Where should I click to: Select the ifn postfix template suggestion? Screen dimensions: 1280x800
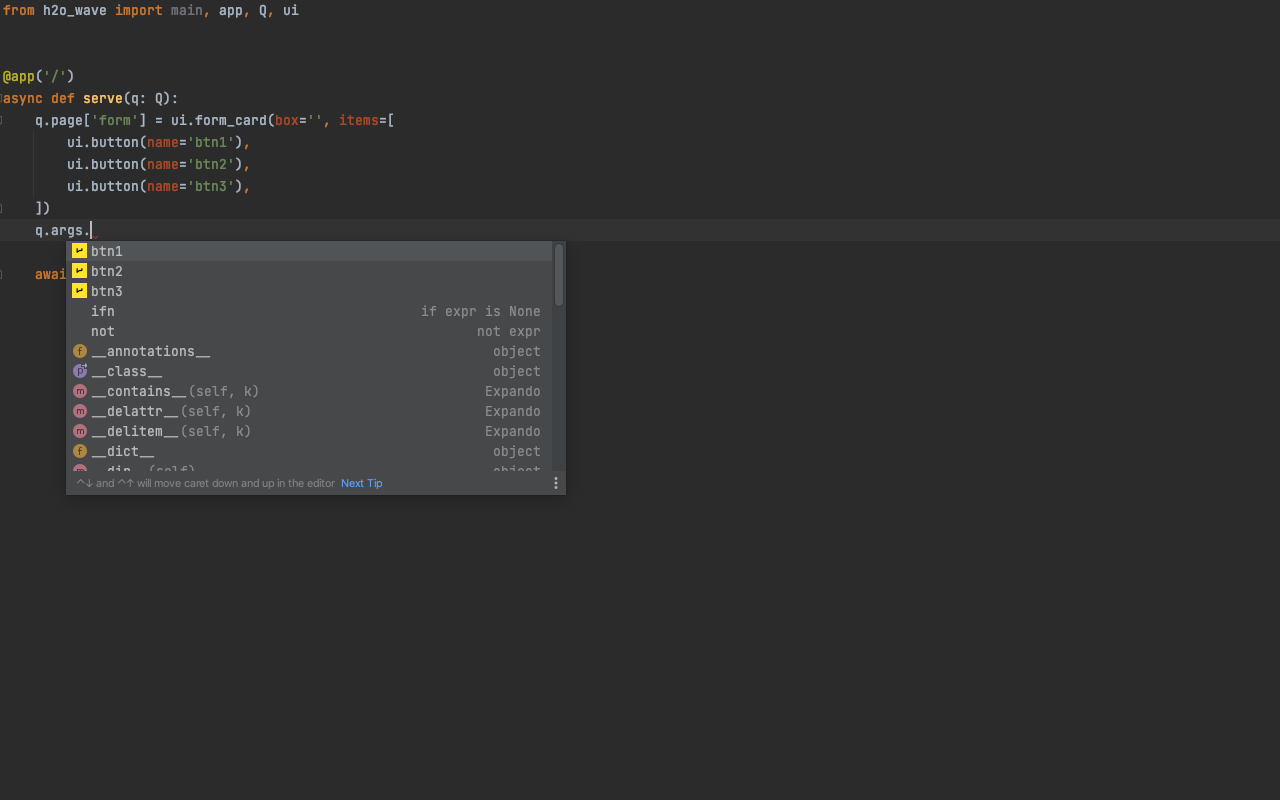click(103, 311)
